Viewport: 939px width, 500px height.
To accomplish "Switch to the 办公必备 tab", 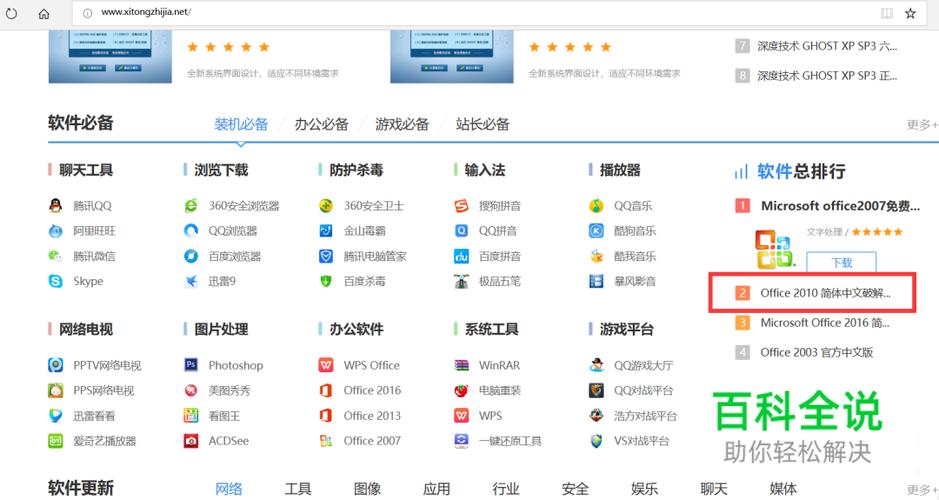I will coord(322,124).
